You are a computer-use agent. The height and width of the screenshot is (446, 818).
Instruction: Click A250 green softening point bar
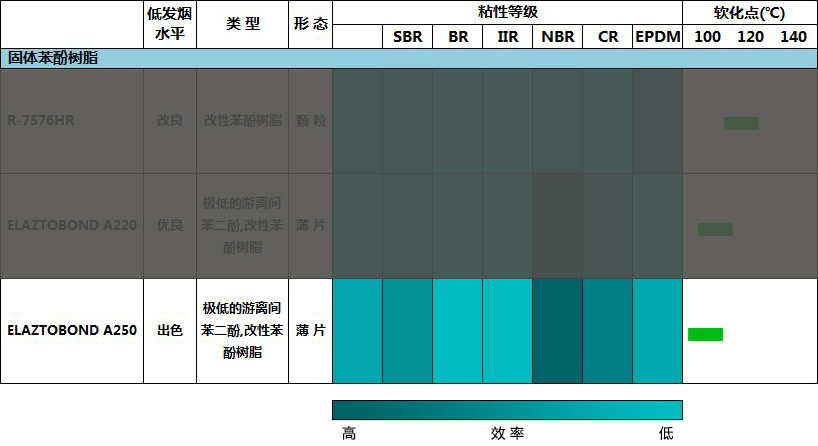point(705,334)
